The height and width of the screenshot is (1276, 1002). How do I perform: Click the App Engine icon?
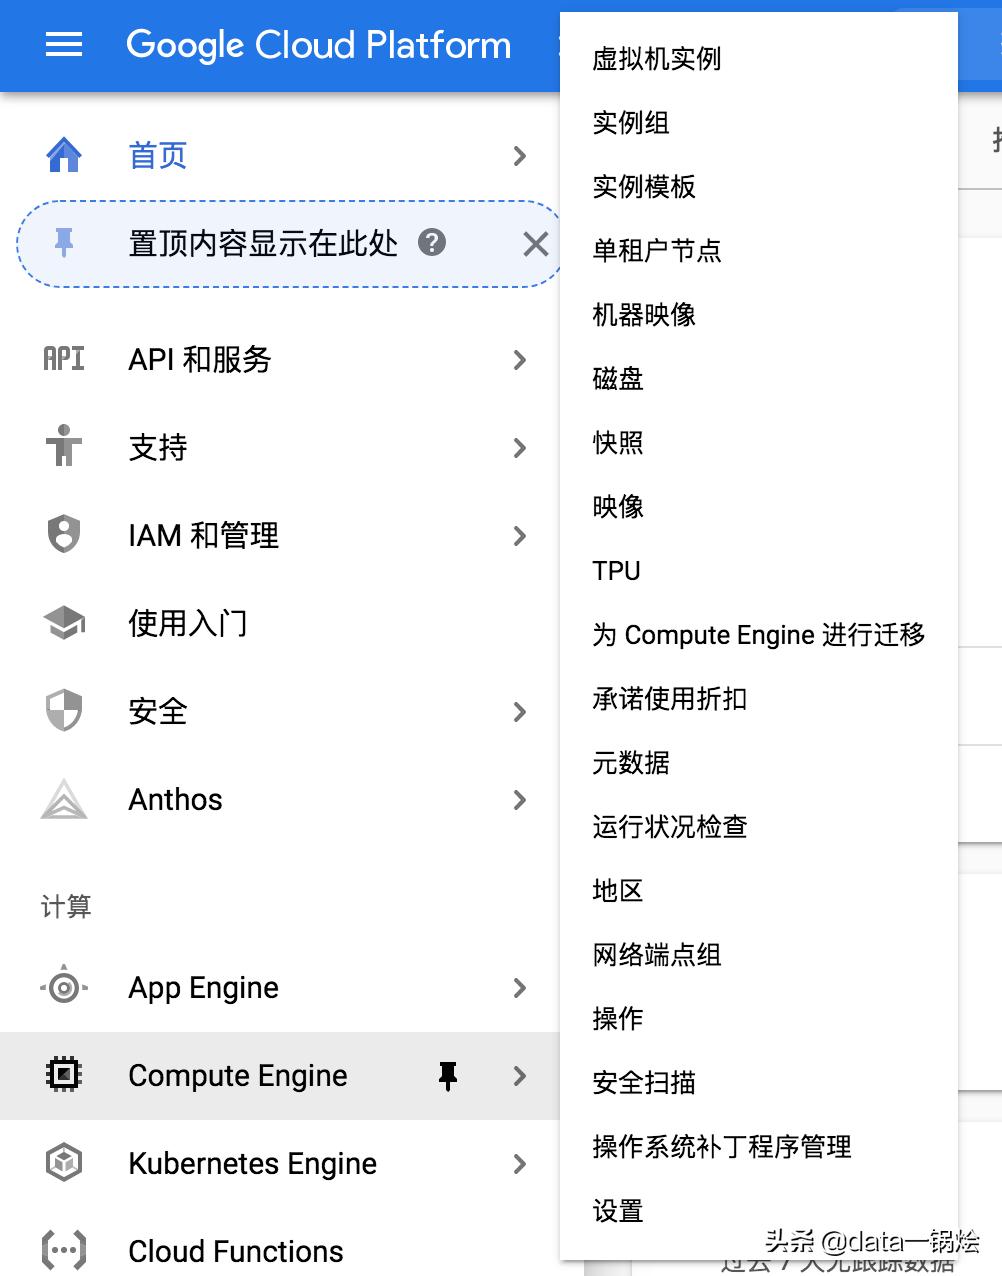(64, 988)
